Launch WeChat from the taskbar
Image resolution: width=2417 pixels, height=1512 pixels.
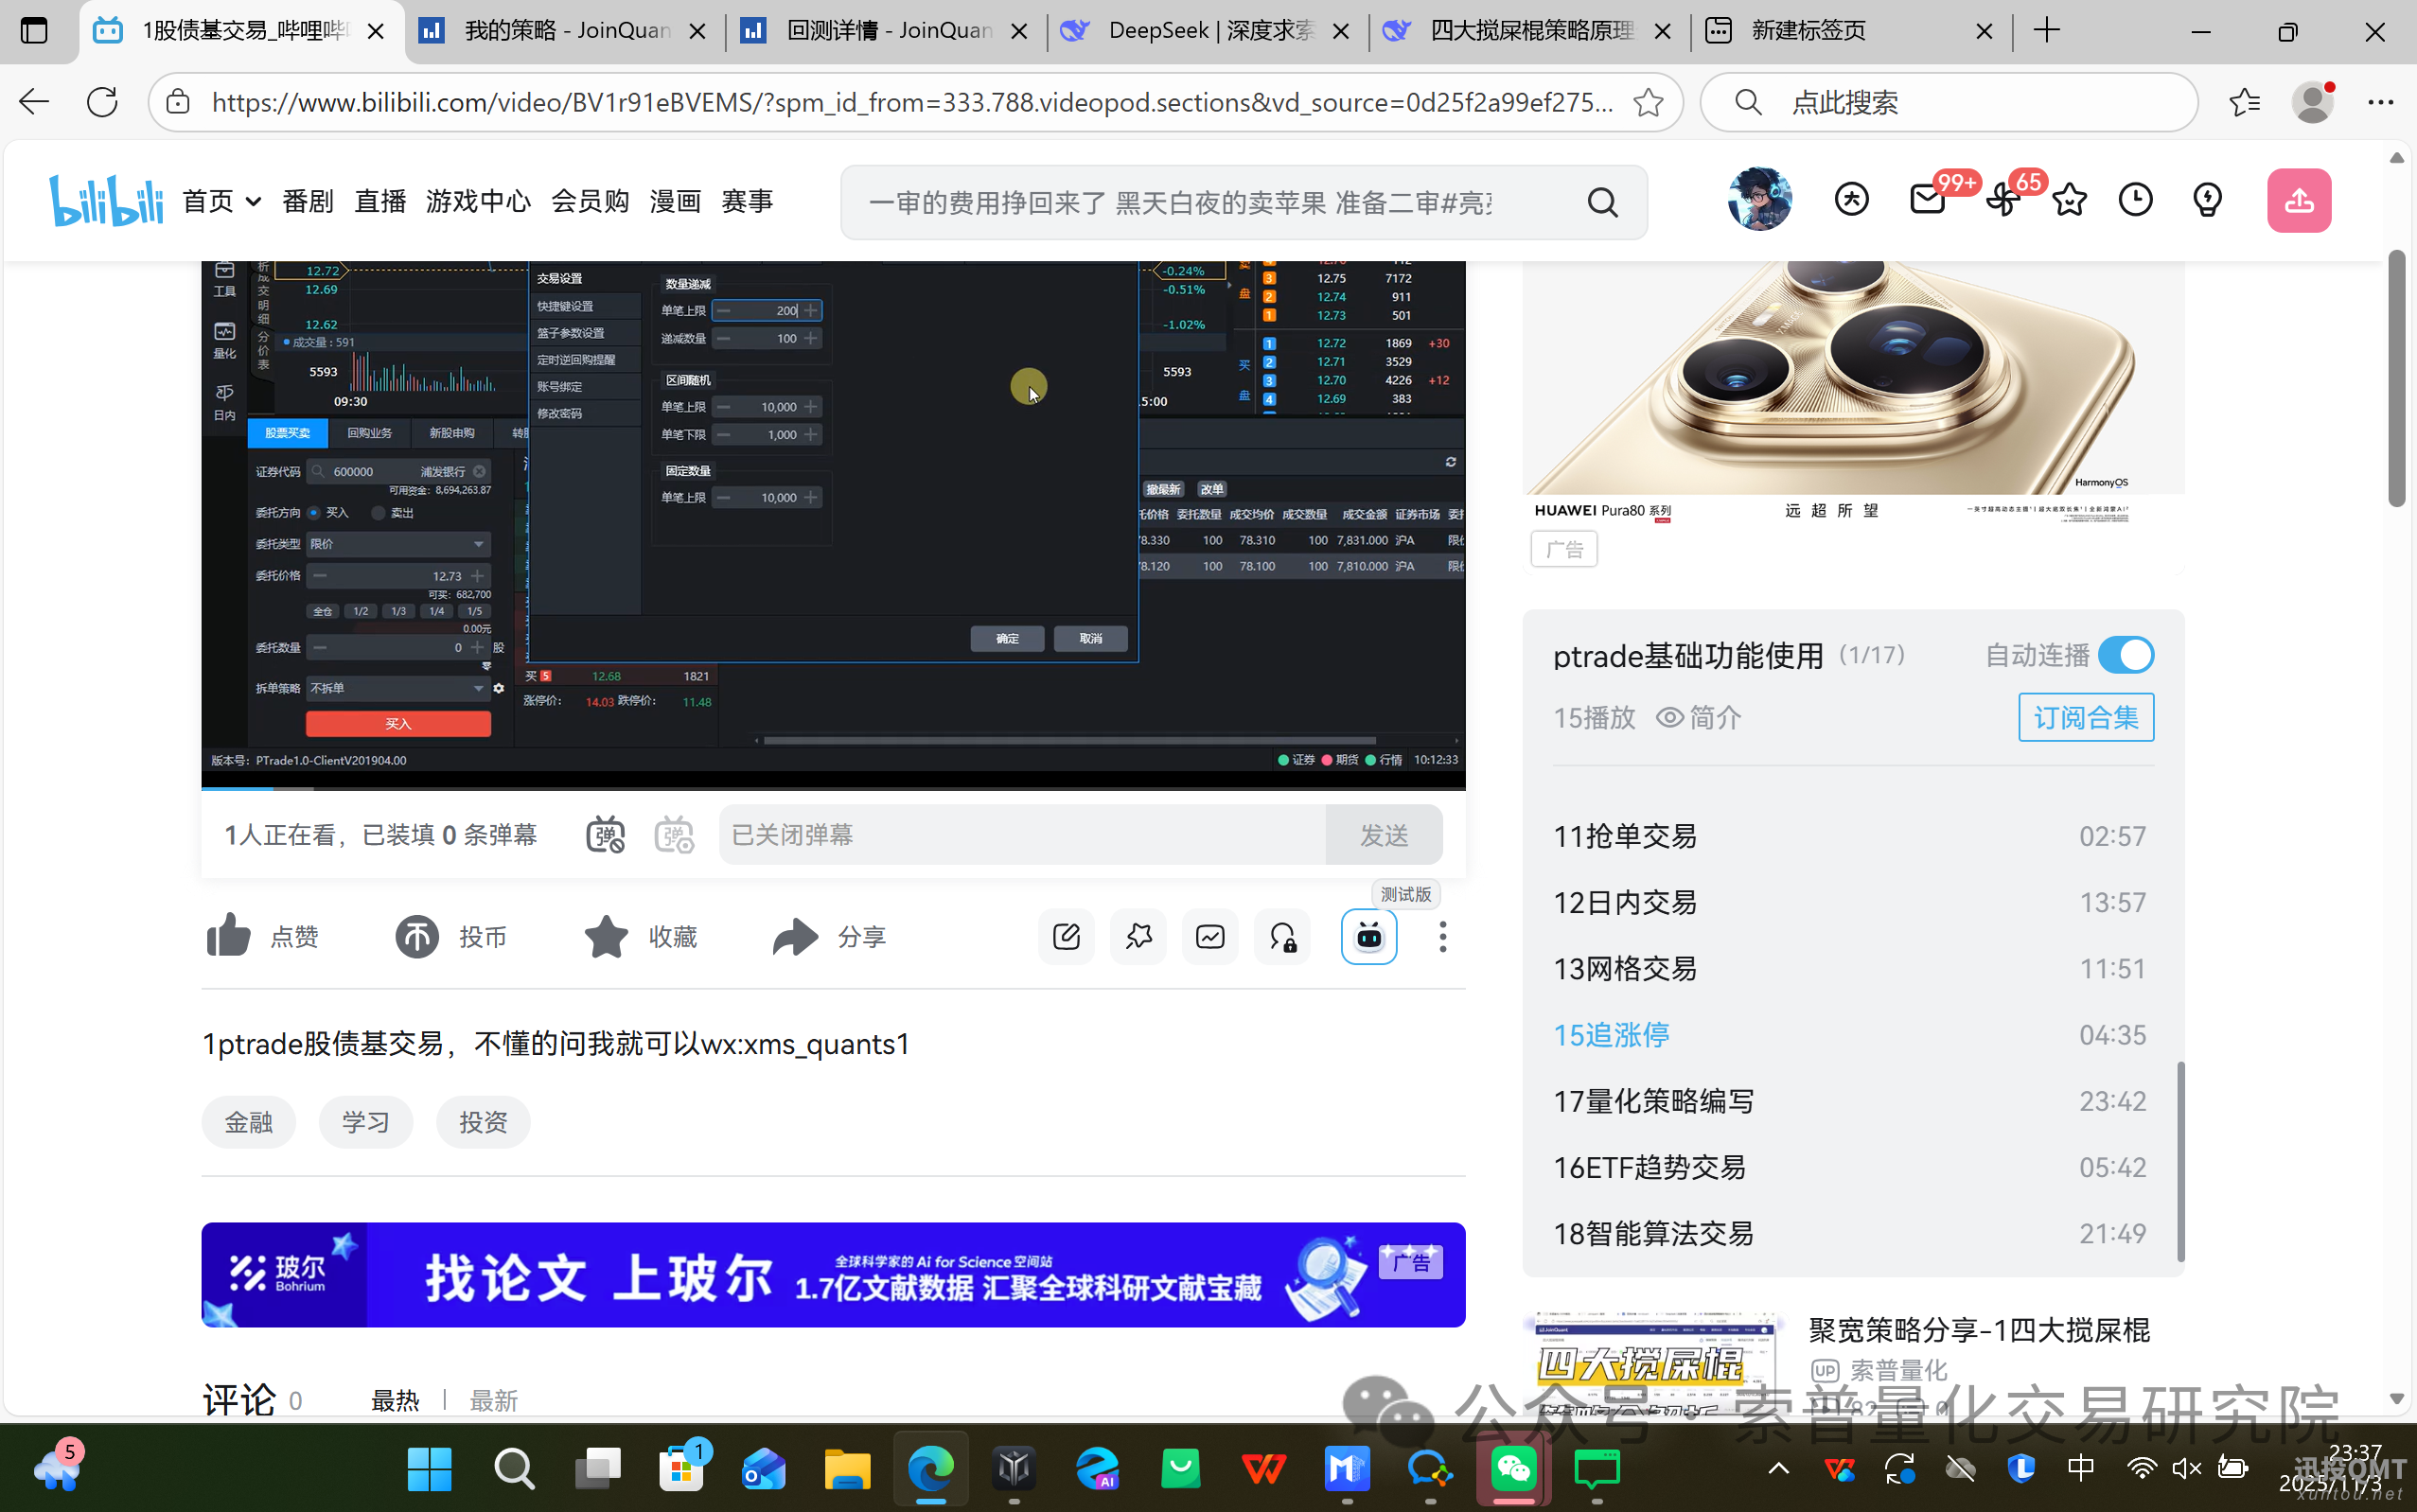pyautogui.click(x=1513, y=1469)
